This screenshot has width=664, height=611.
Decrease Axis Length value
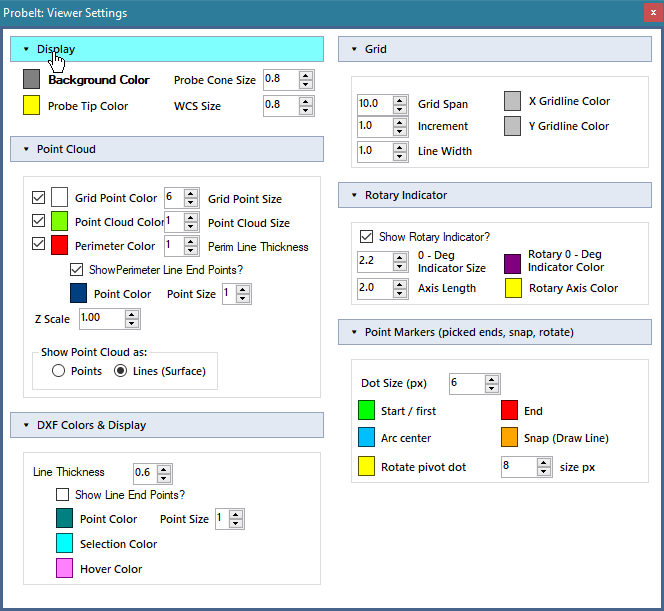pos(400,293)
